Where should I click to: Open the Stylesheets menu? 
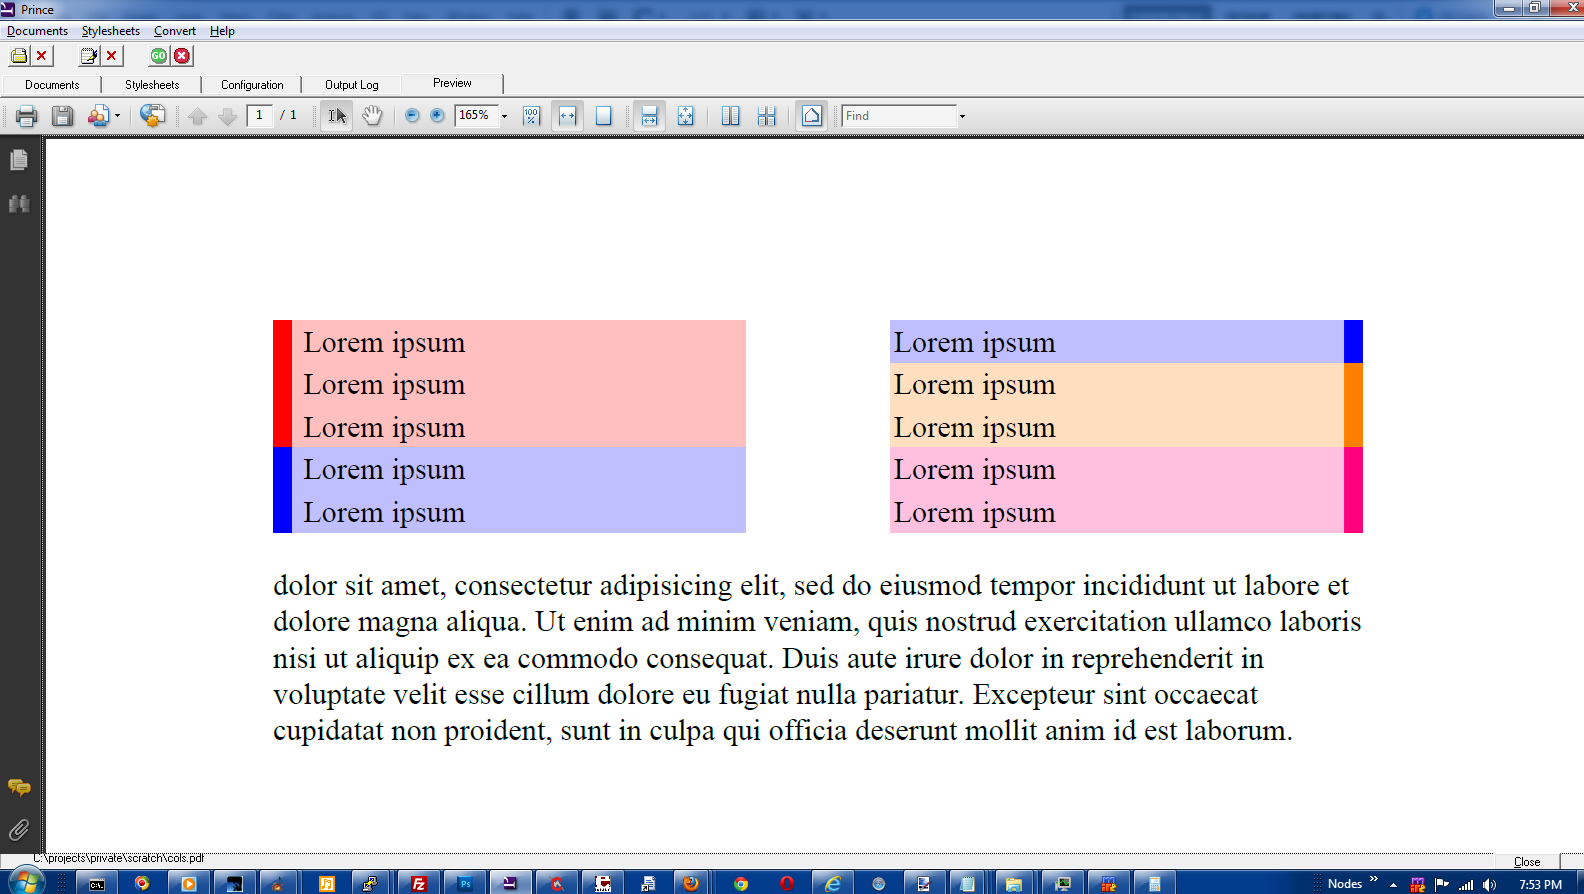click(x=110, y=31)
